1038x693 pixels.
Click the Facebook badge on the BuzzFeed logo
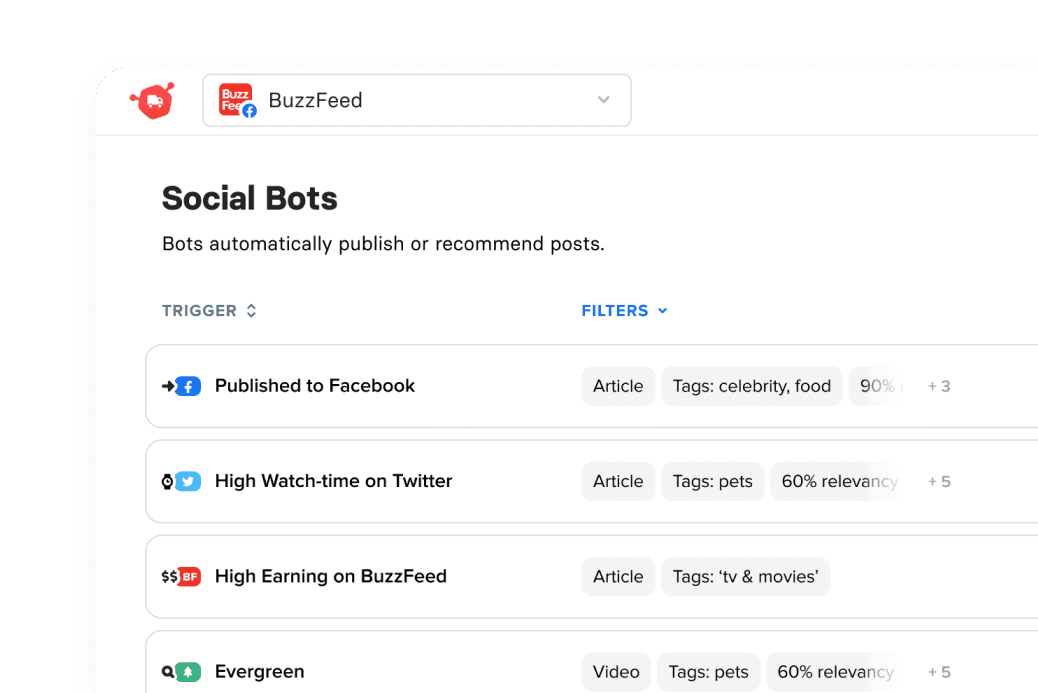point(249,110)
